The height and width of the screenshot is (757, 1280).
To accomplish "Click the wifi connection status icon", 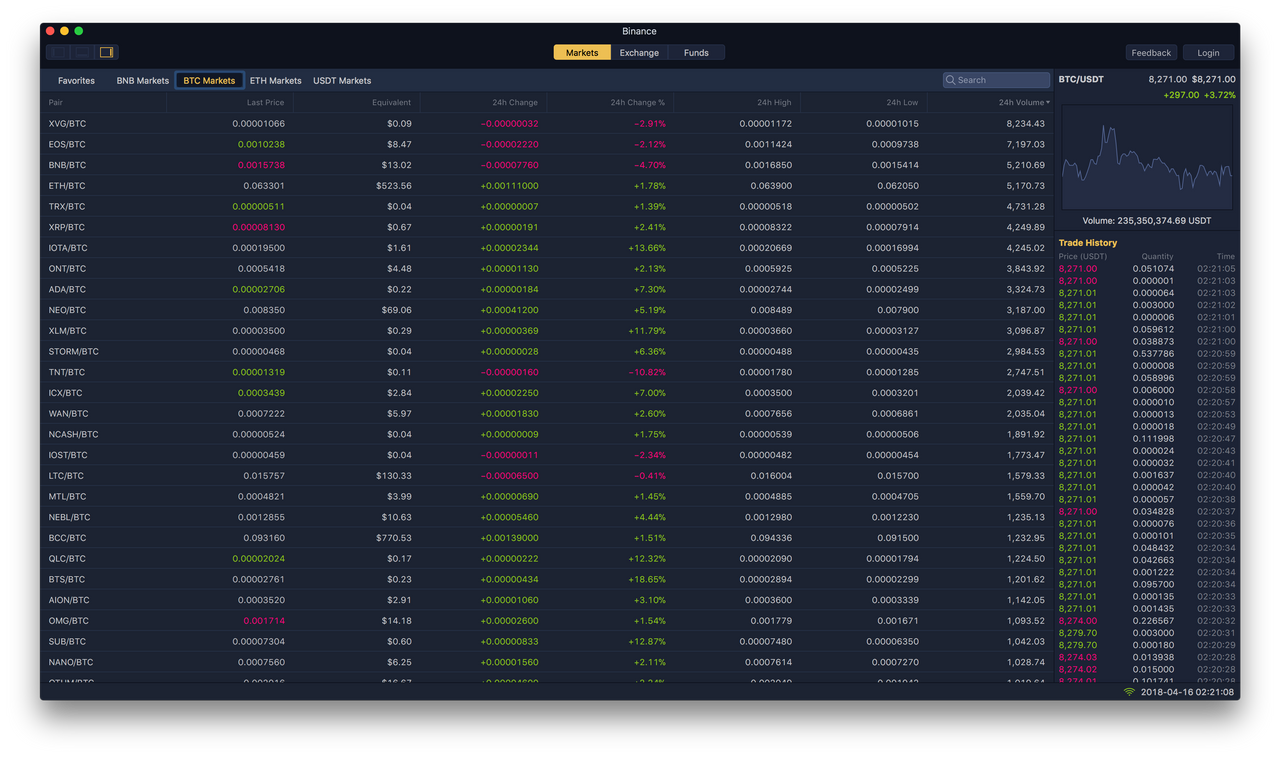I will point(1129,692).
